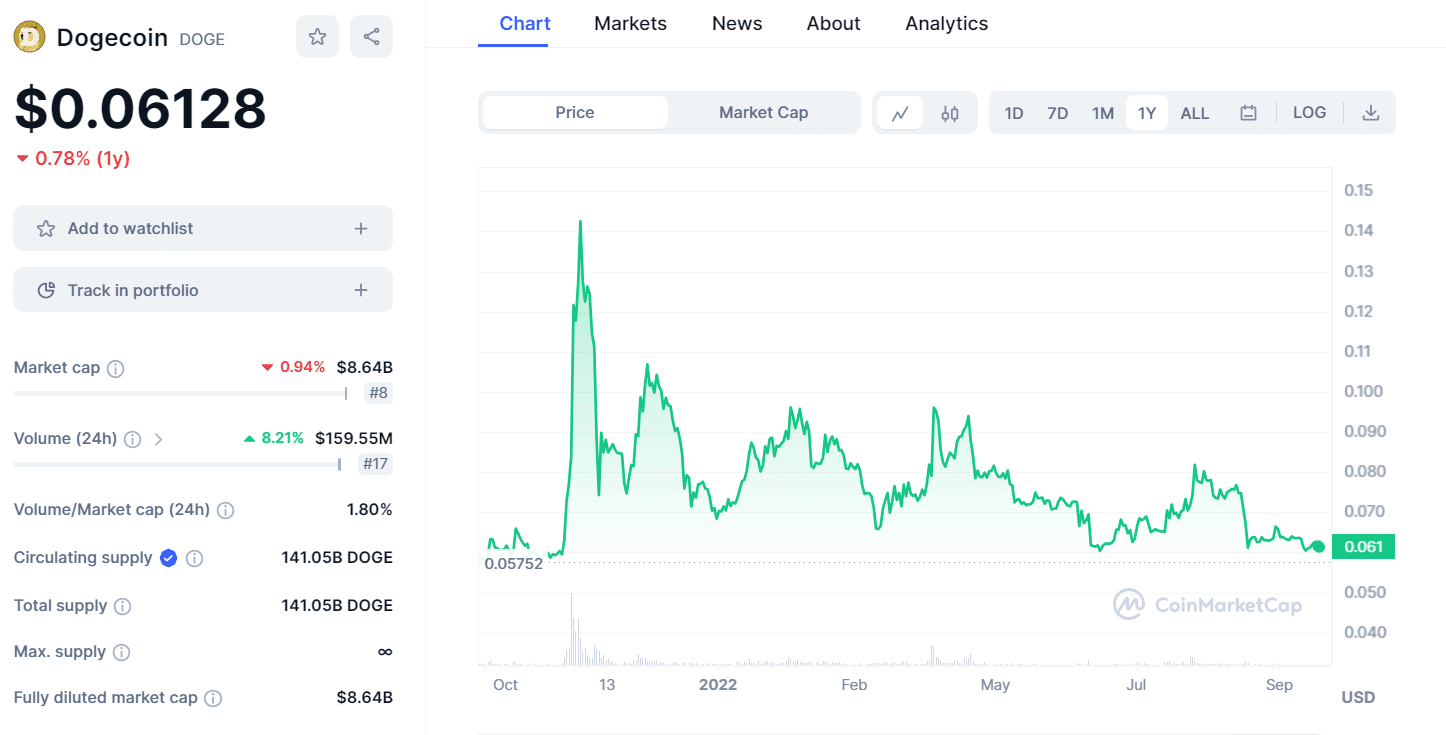Viewport: 1446px width, 735px height.
Task: Click the #17 volume rank badge
Action: pos(375,464)
